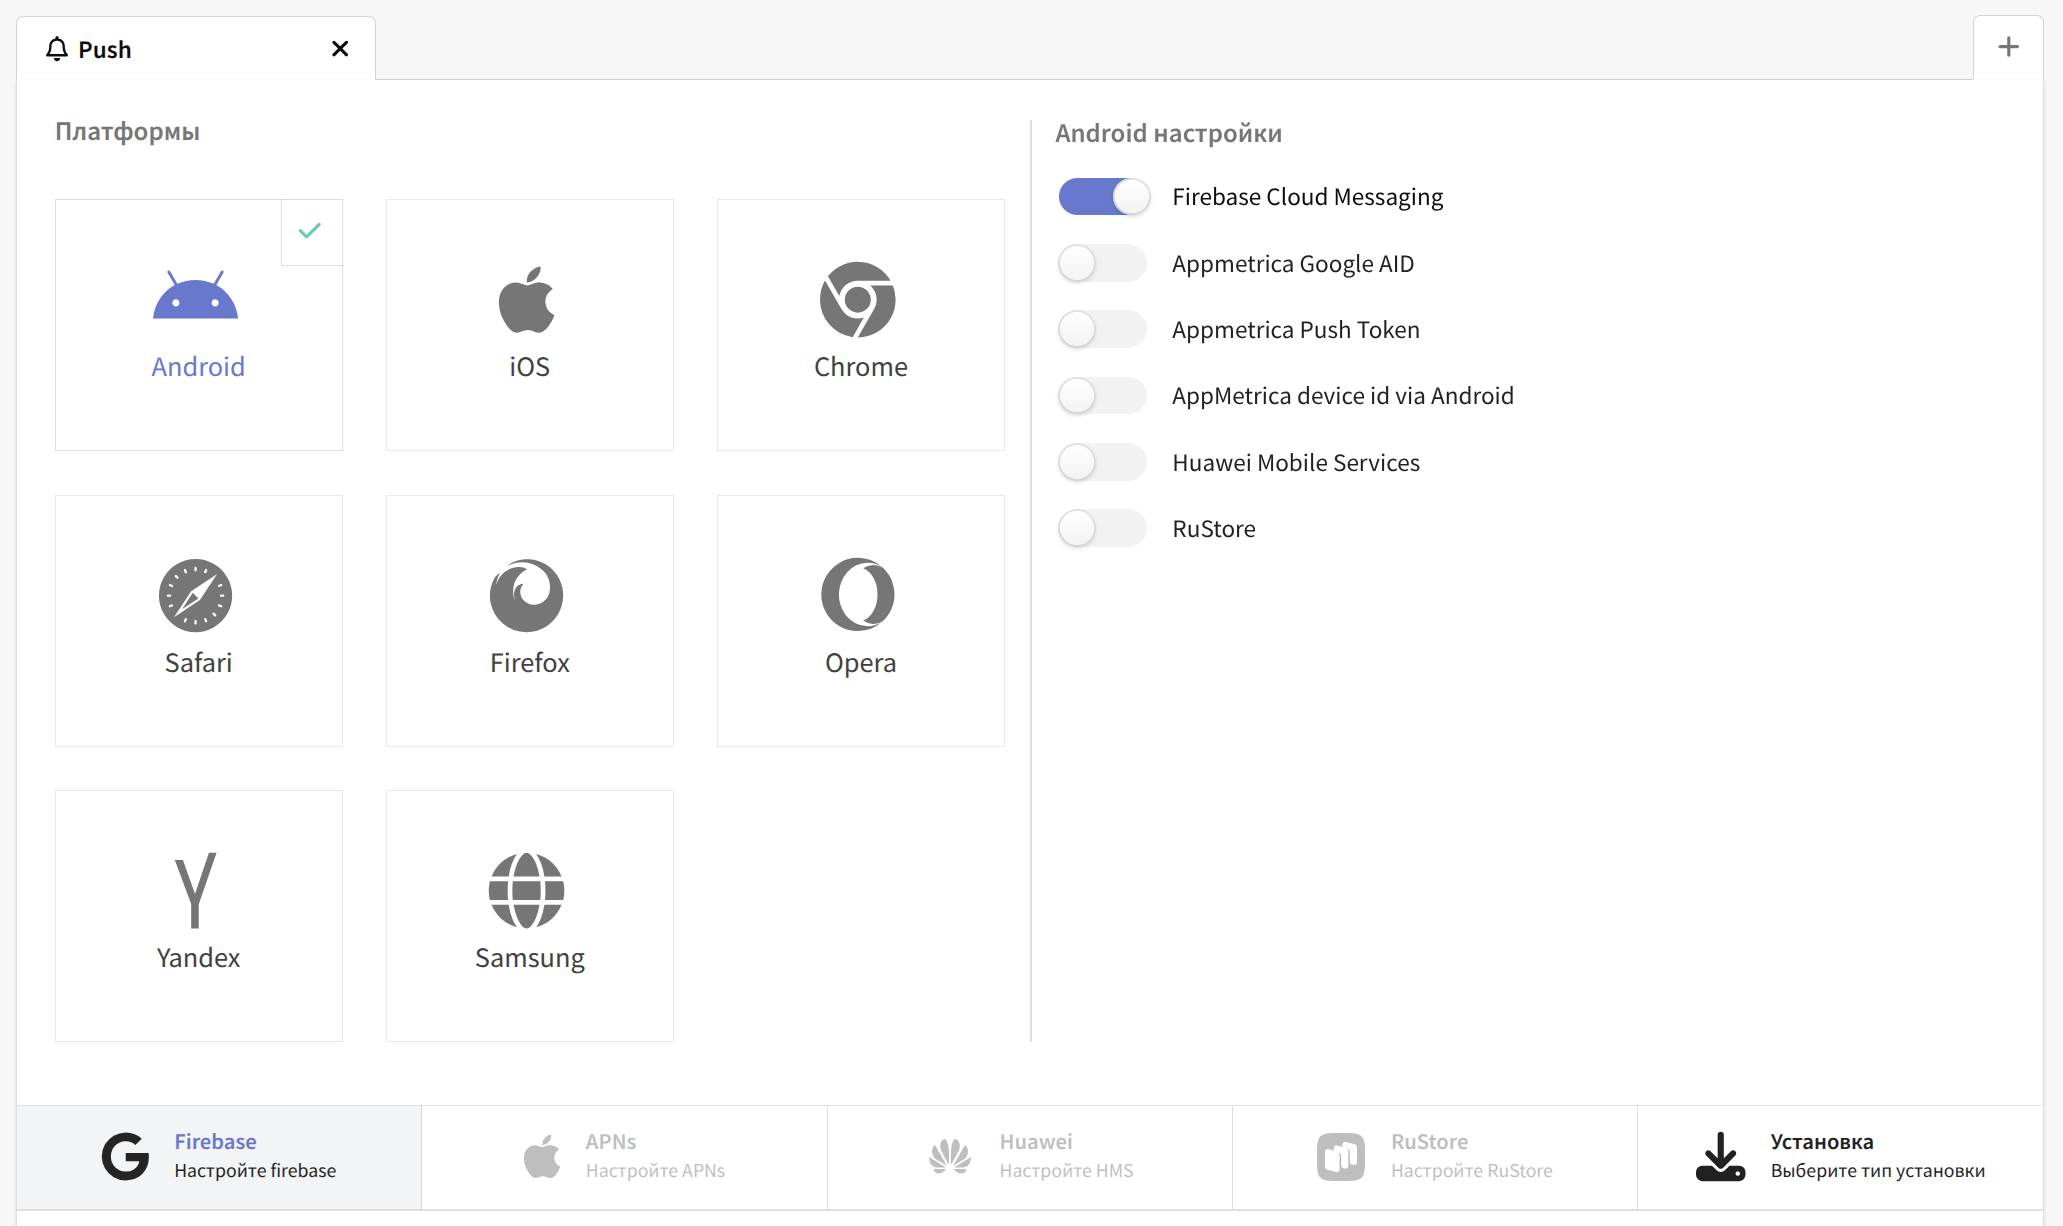Screen dimensions: 2063x1226
Task: Open the Установка installation step
Action: click(x=1840, y=1157)
